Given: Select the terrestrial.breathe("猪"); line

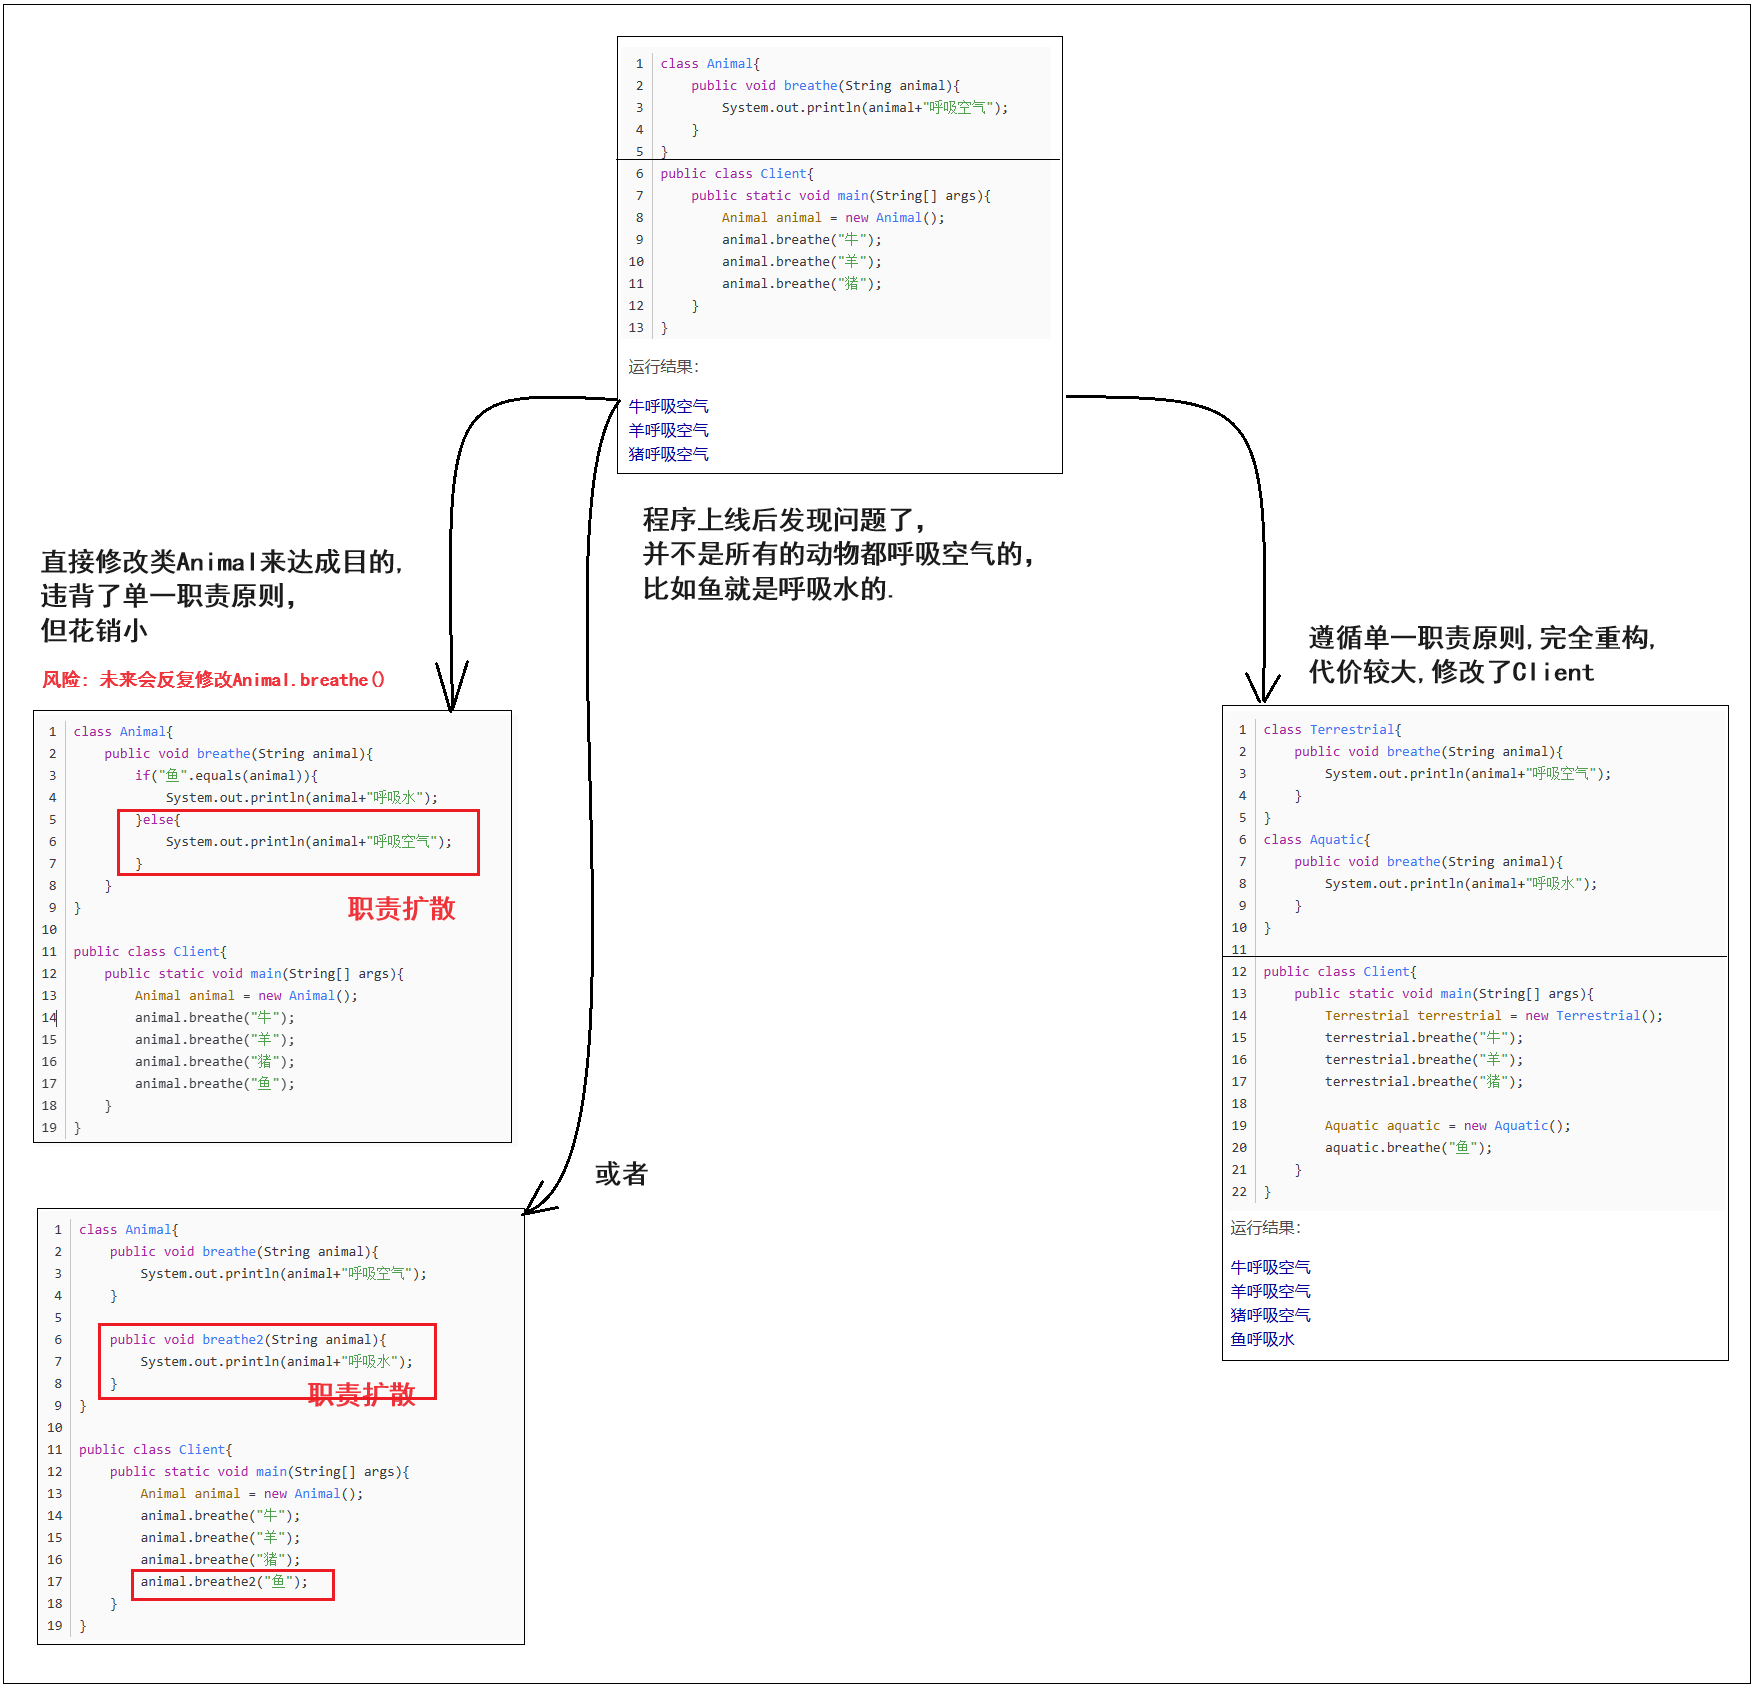Looking at the screenshot, I should (x=1424, y=1082).
